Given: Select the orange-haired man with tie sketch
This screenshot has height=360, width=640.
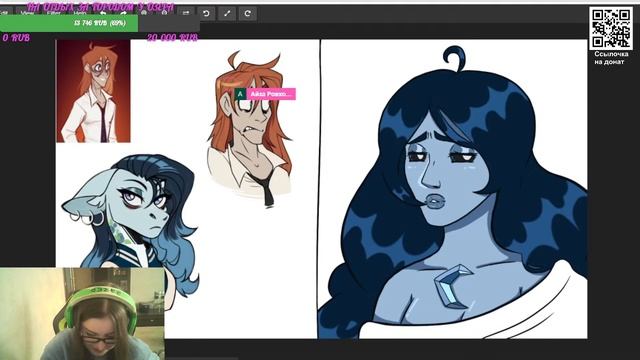Looking at the screenshot, I should [251, 129].
